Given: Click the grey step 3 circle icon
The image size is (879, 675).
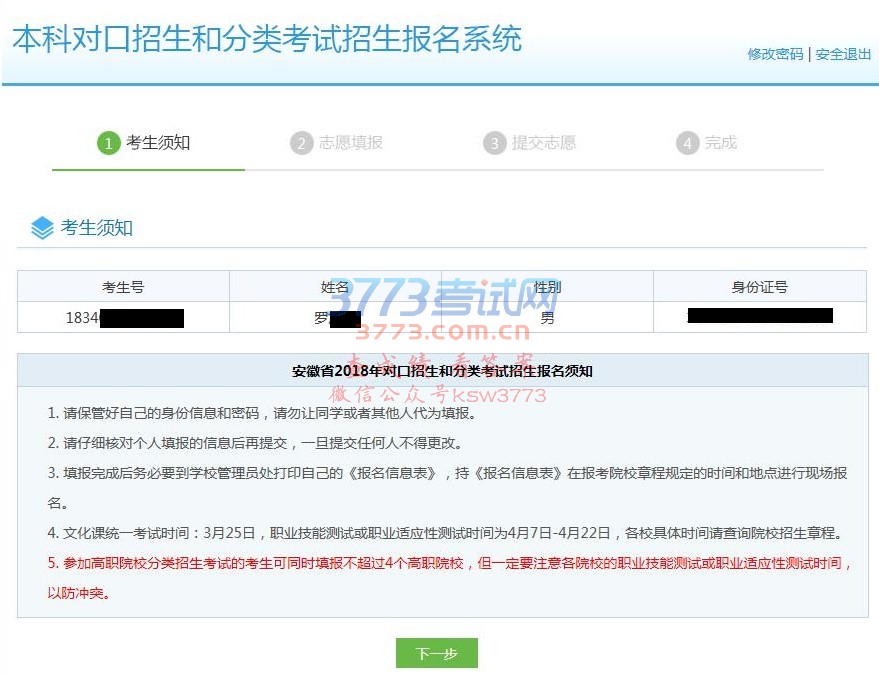Looking at the screenshot, I should click(x=494, y=143).
